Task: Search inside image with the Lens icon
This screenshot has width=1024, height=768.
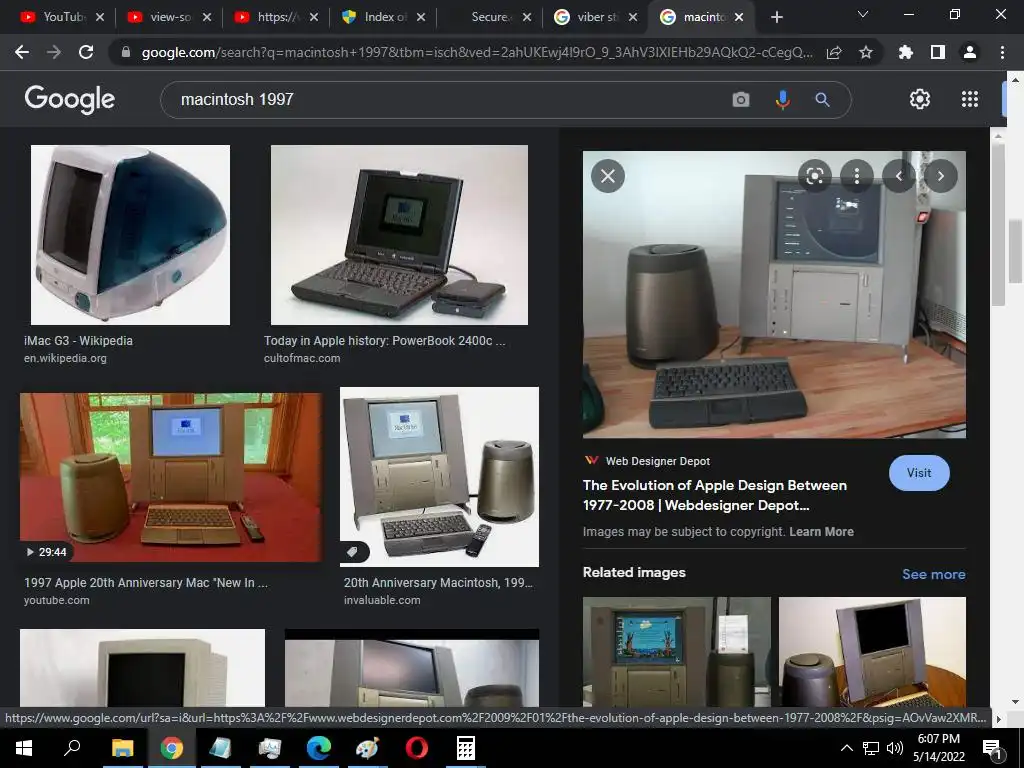Action: tap(814, 176)
